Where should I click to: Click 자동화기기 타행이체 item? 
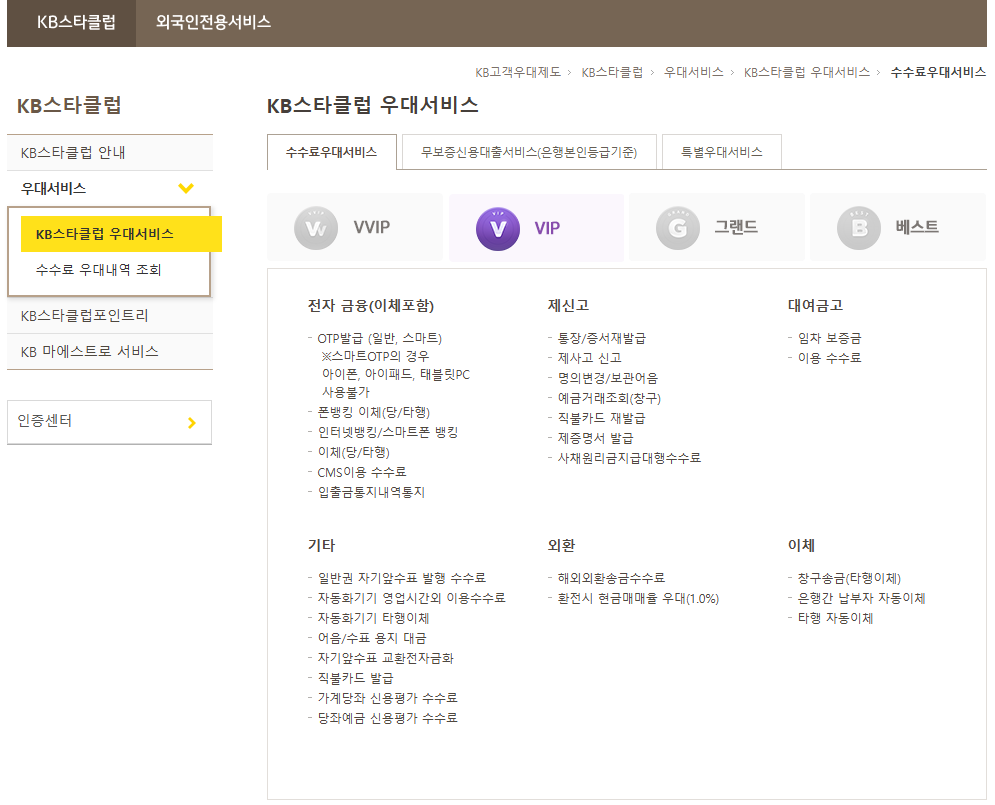[x=373, y=618]
